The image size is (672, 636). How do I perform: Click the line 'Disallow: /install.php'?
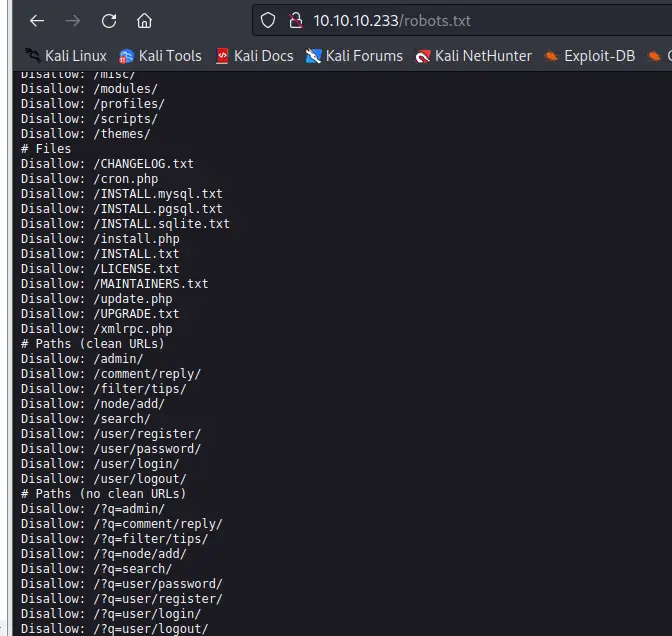click(100, 239)
